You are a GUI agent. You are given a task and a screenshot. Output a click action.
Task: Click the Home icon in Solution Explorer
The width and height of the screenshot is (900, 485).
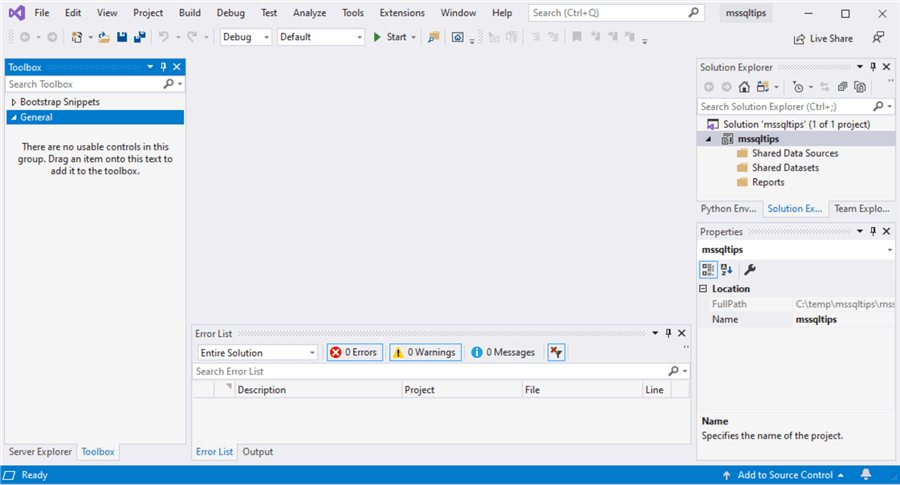pyautogui.click(x=744, y=87)
